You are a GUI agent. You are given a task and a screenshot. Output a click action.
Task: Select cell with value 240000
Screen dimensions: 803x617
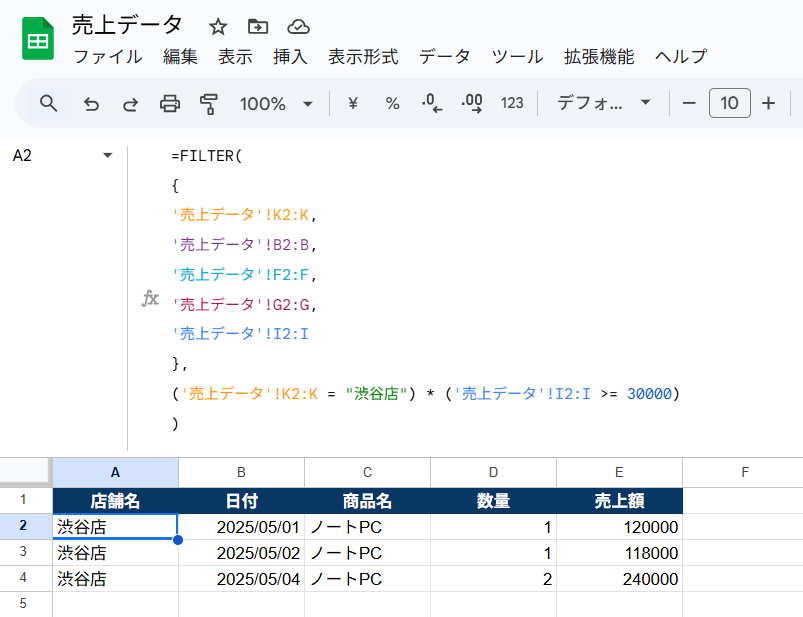(x=619, y=579)
